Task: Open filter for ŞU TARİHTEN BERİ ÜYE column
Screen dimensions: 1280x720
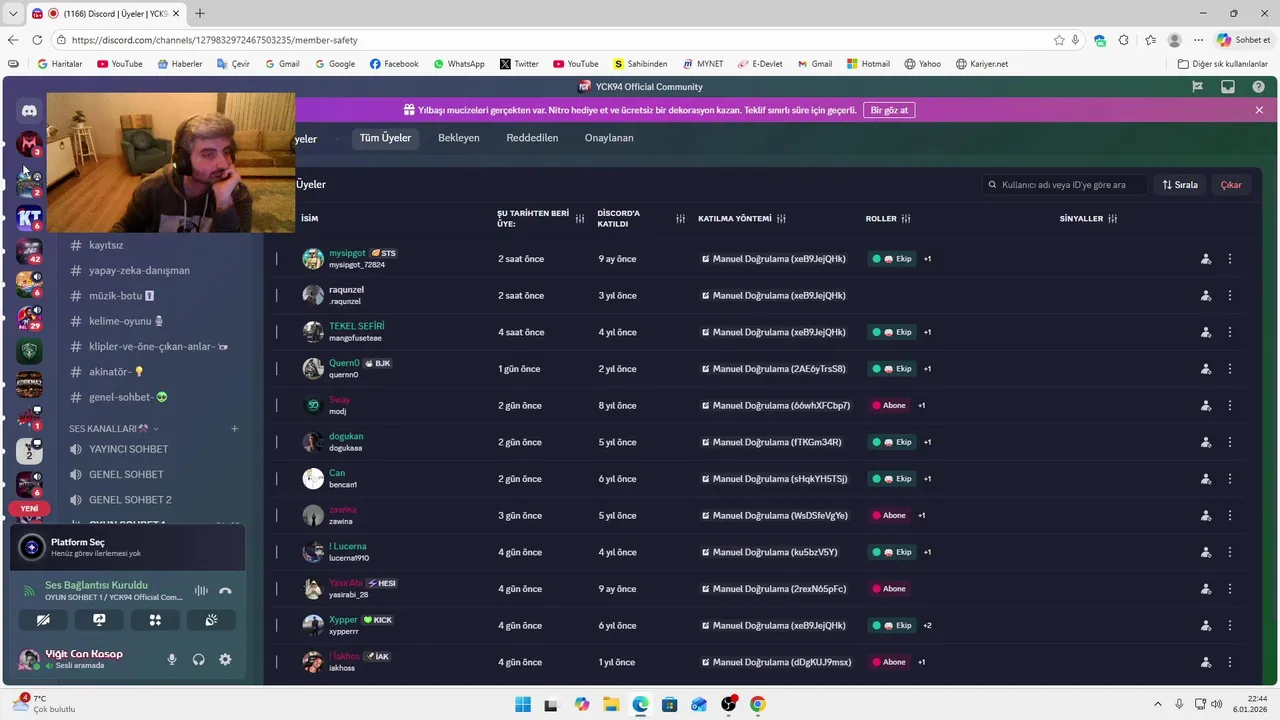Action: [x=580, y=218]
